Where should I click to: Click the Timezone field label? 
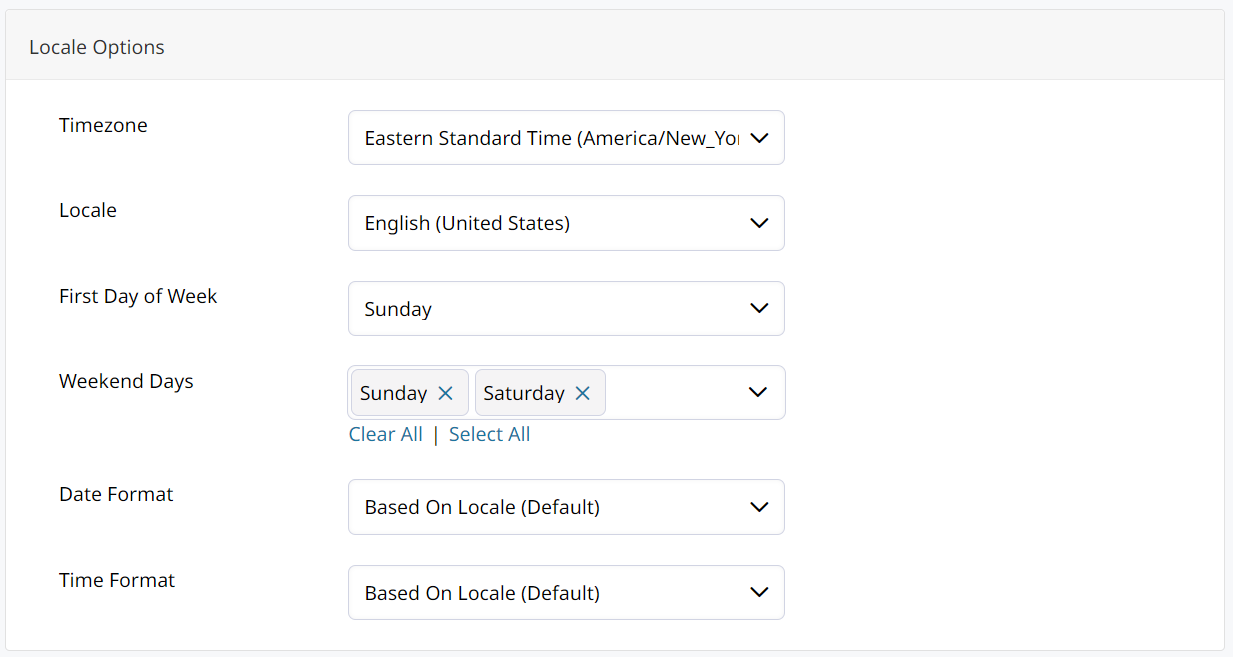(x=103, y=125)
